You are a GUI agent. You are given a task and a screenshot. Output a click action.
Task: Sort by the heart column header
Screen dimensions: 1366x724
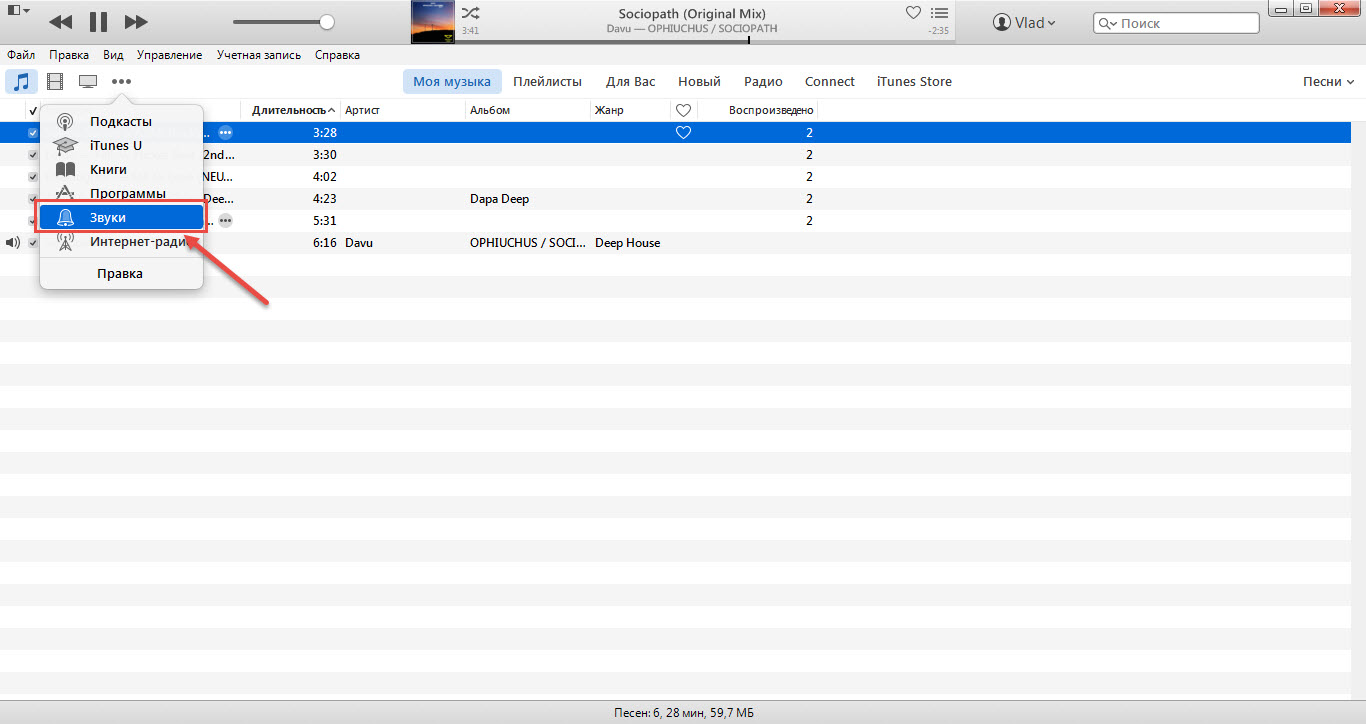(x=684, y=110)
